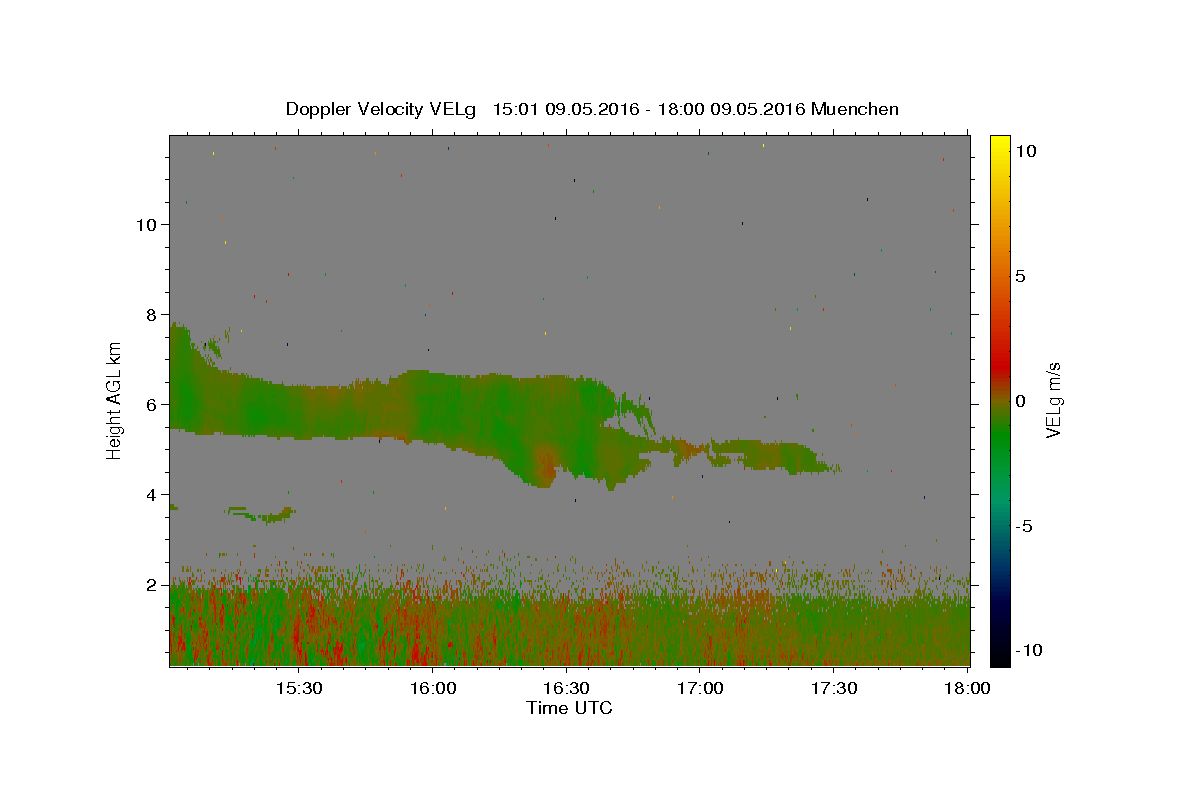This screenshot has height=800, width=1200.
Task: Click the Height AGL km axis title
Action: click(x=115, y=401)
